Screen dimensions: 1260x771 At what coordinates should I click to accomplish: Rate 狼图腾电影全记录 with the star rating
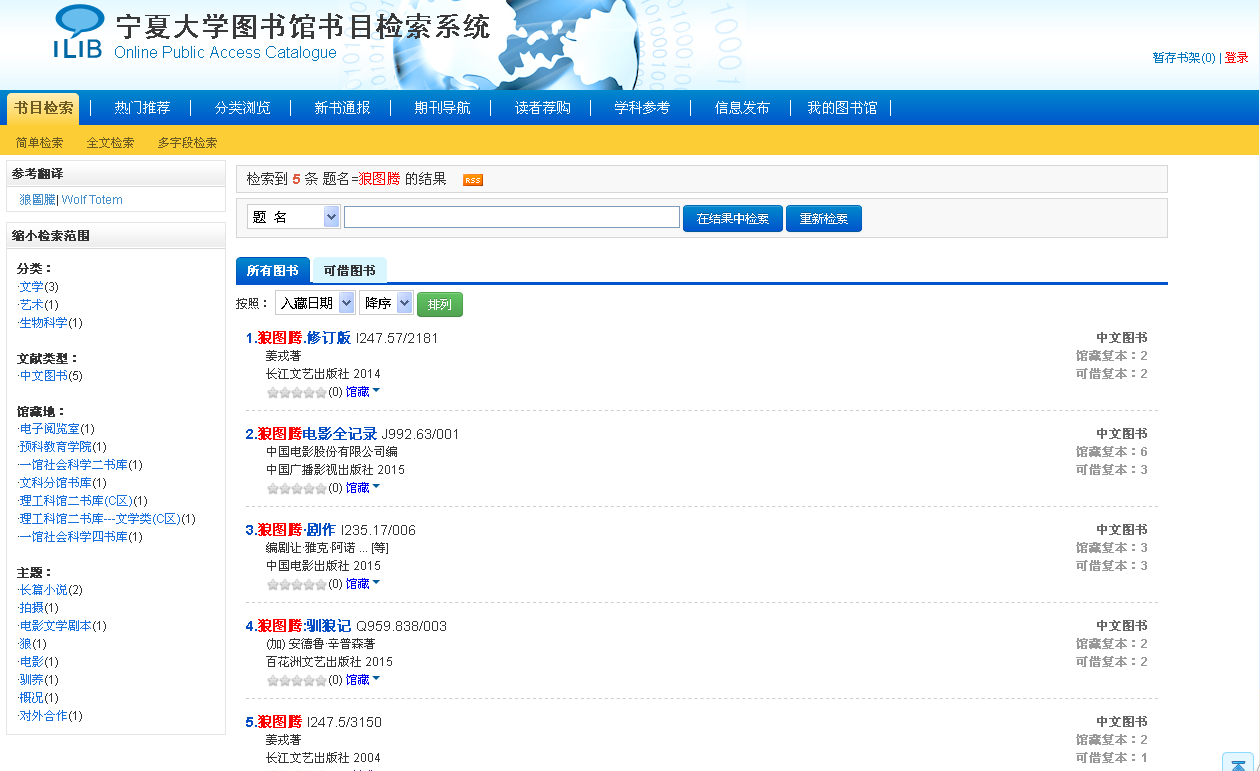click(296, 488)
